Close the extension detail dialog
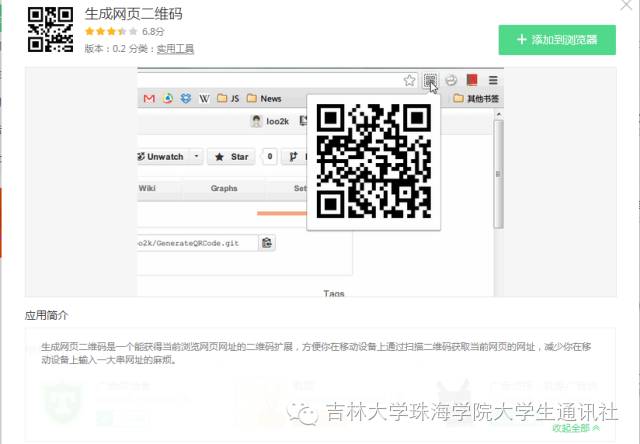The width and height of the screenshot is (640, 444). [626, 5]
